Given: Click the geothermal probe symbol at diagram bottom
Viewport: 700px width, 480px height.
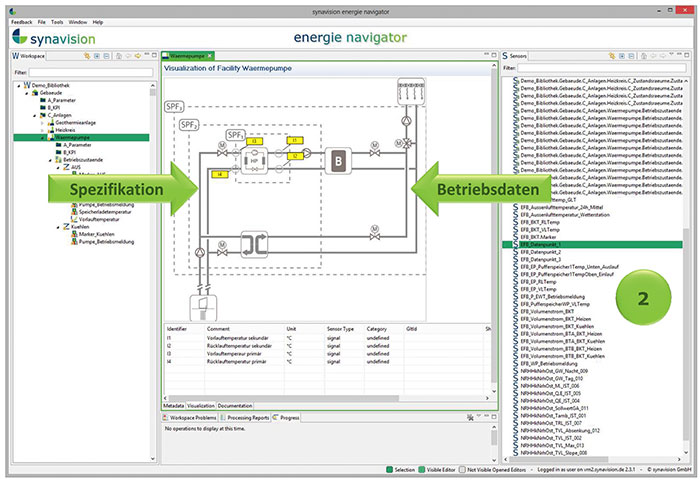Looking at the screenshot, I should coord(203,307).
